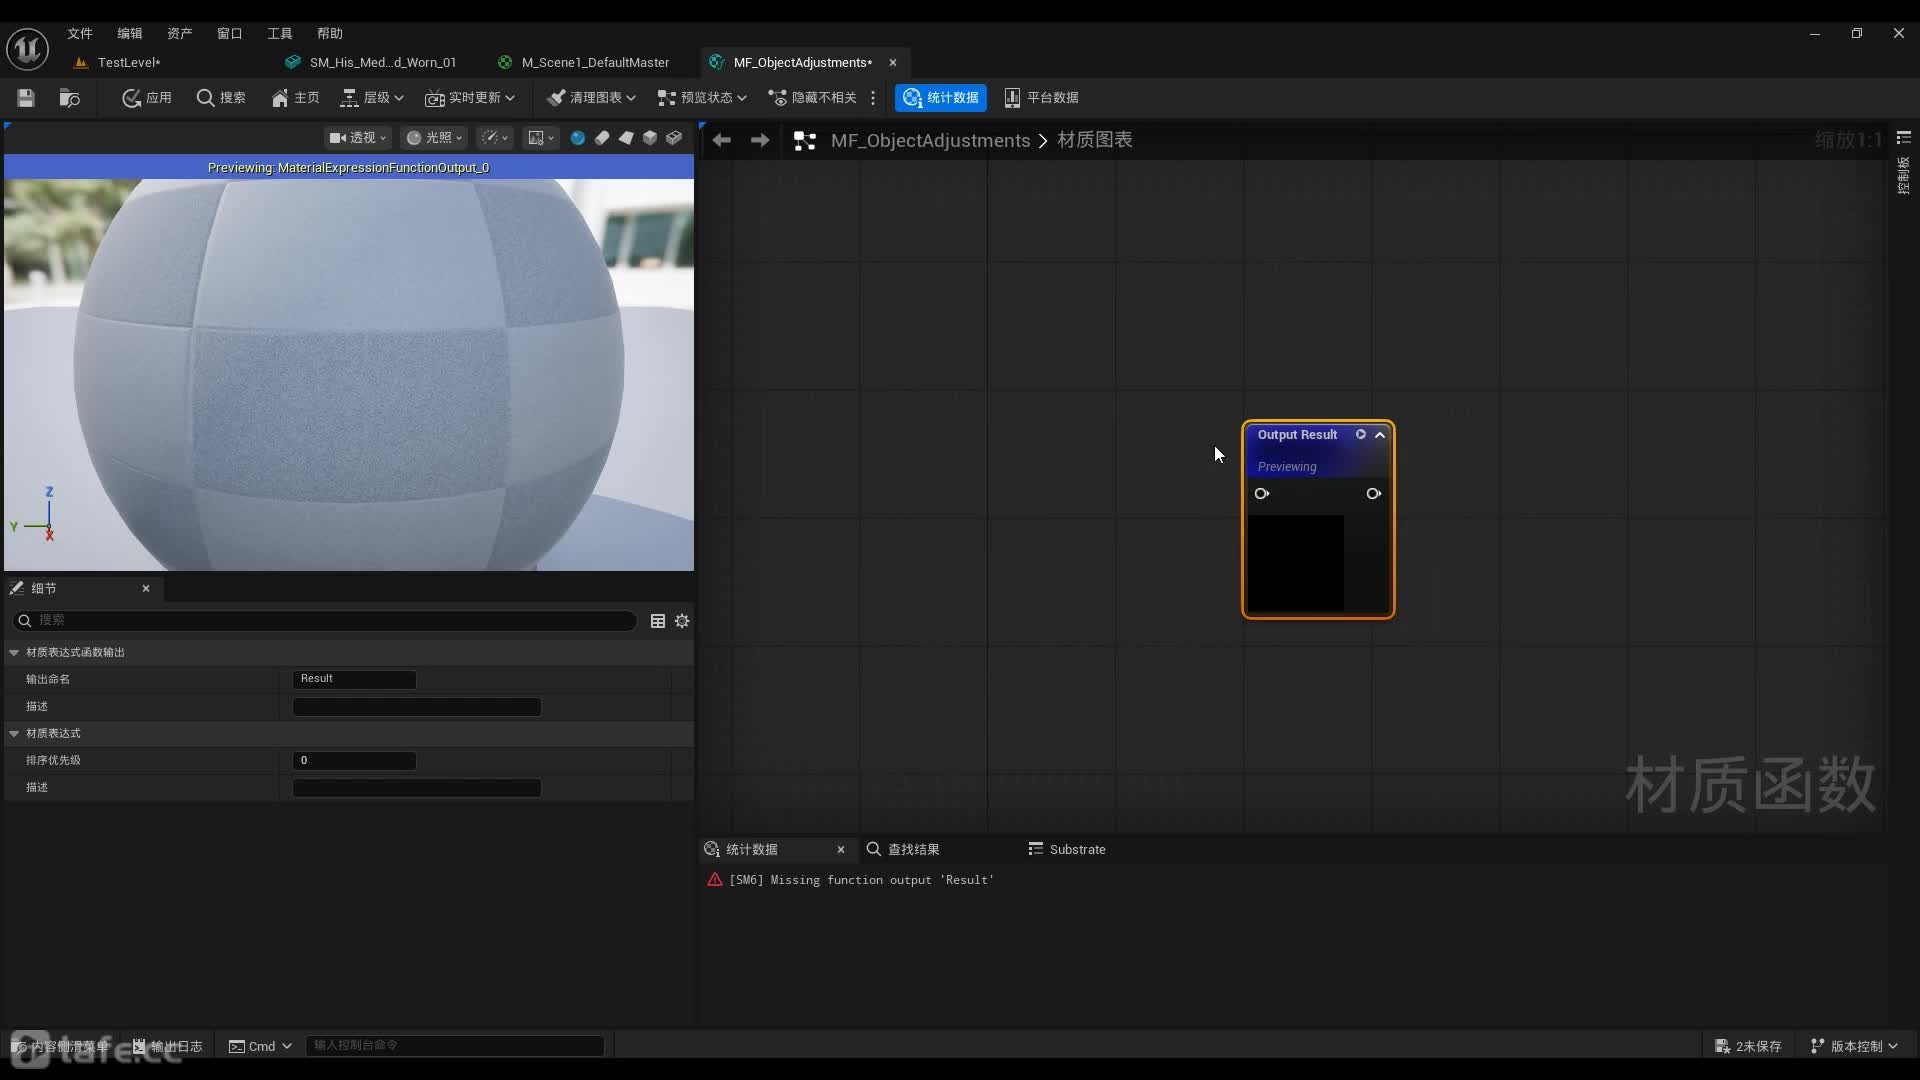Click the Apply (应用) toolbar button
1920x1080 pixels.
coord(147,97)
